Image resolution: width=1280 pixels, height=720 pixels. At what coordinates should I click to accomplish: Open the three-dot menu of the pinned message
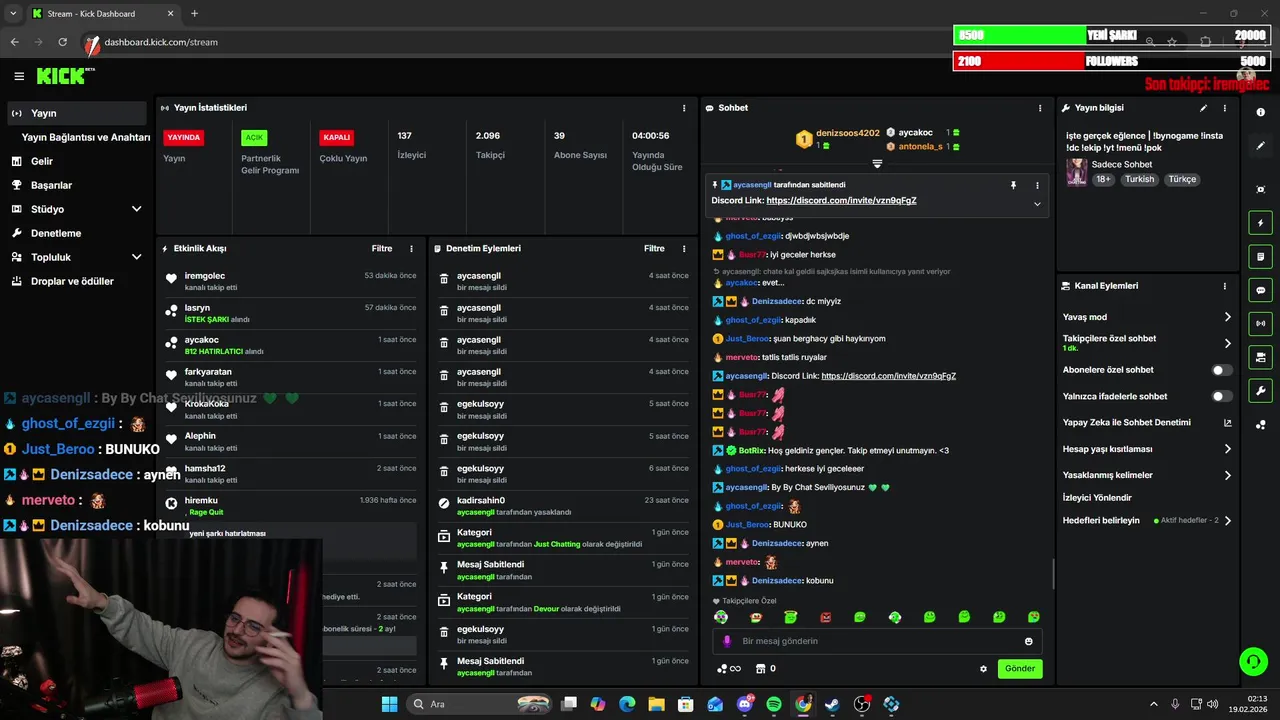[1037, 185]
